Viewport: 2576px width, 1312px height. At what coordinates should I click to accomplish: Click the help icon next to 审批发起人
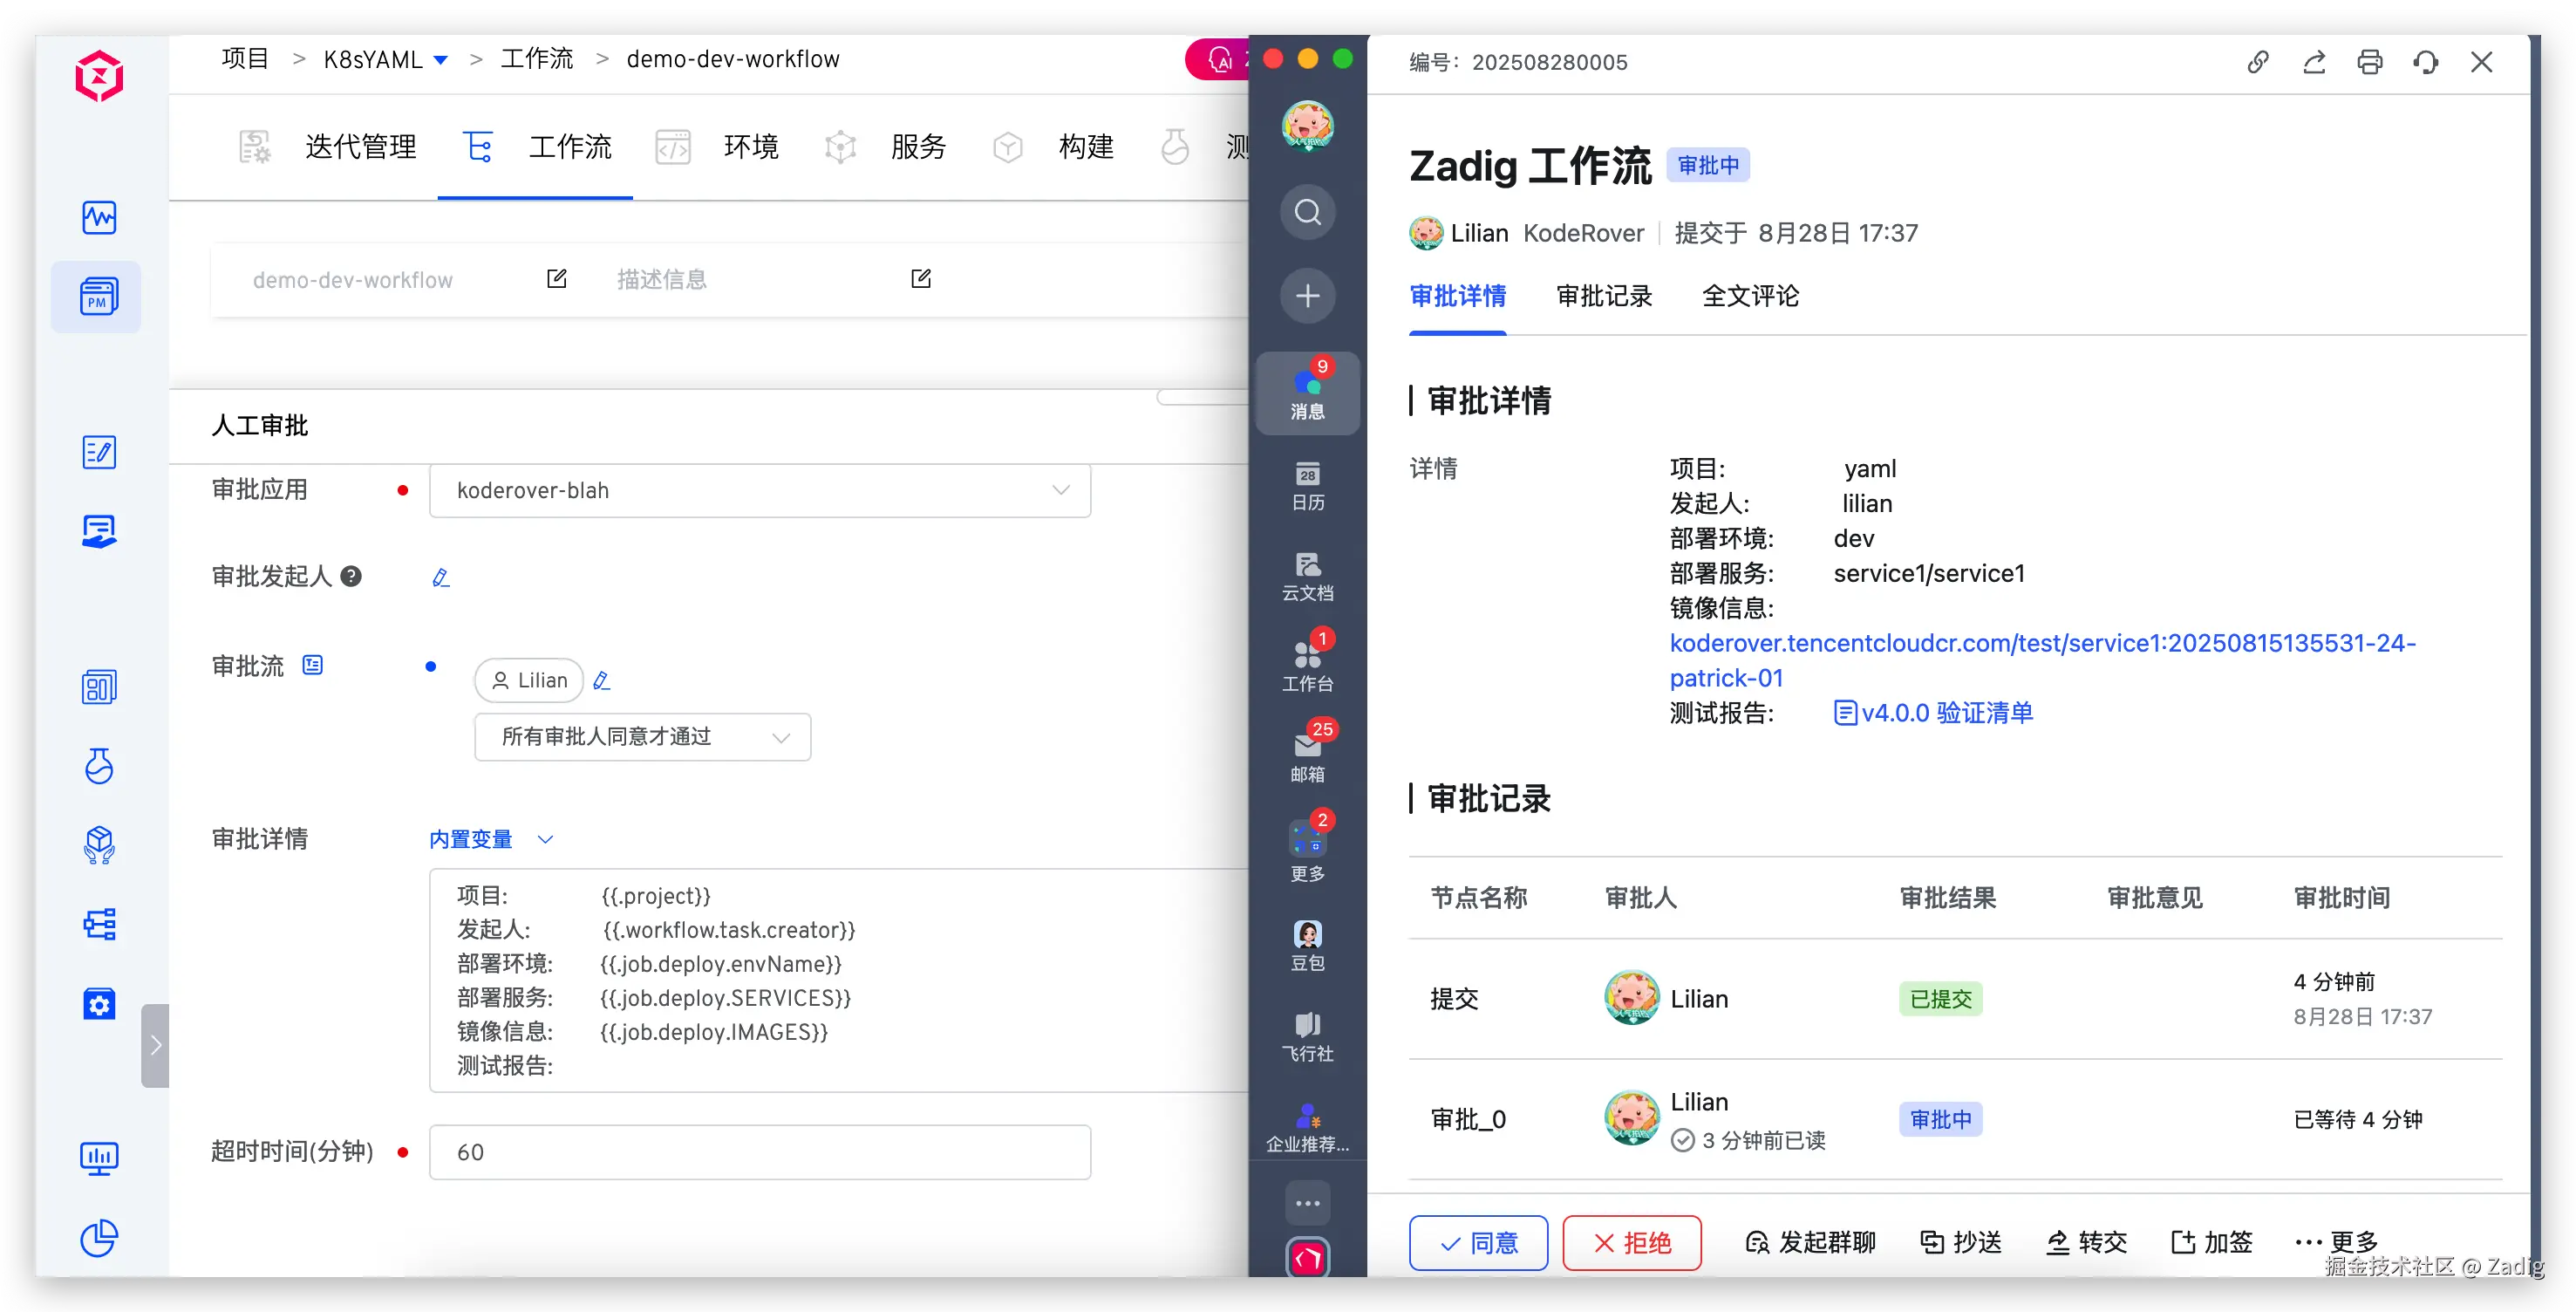pos(351,576)
